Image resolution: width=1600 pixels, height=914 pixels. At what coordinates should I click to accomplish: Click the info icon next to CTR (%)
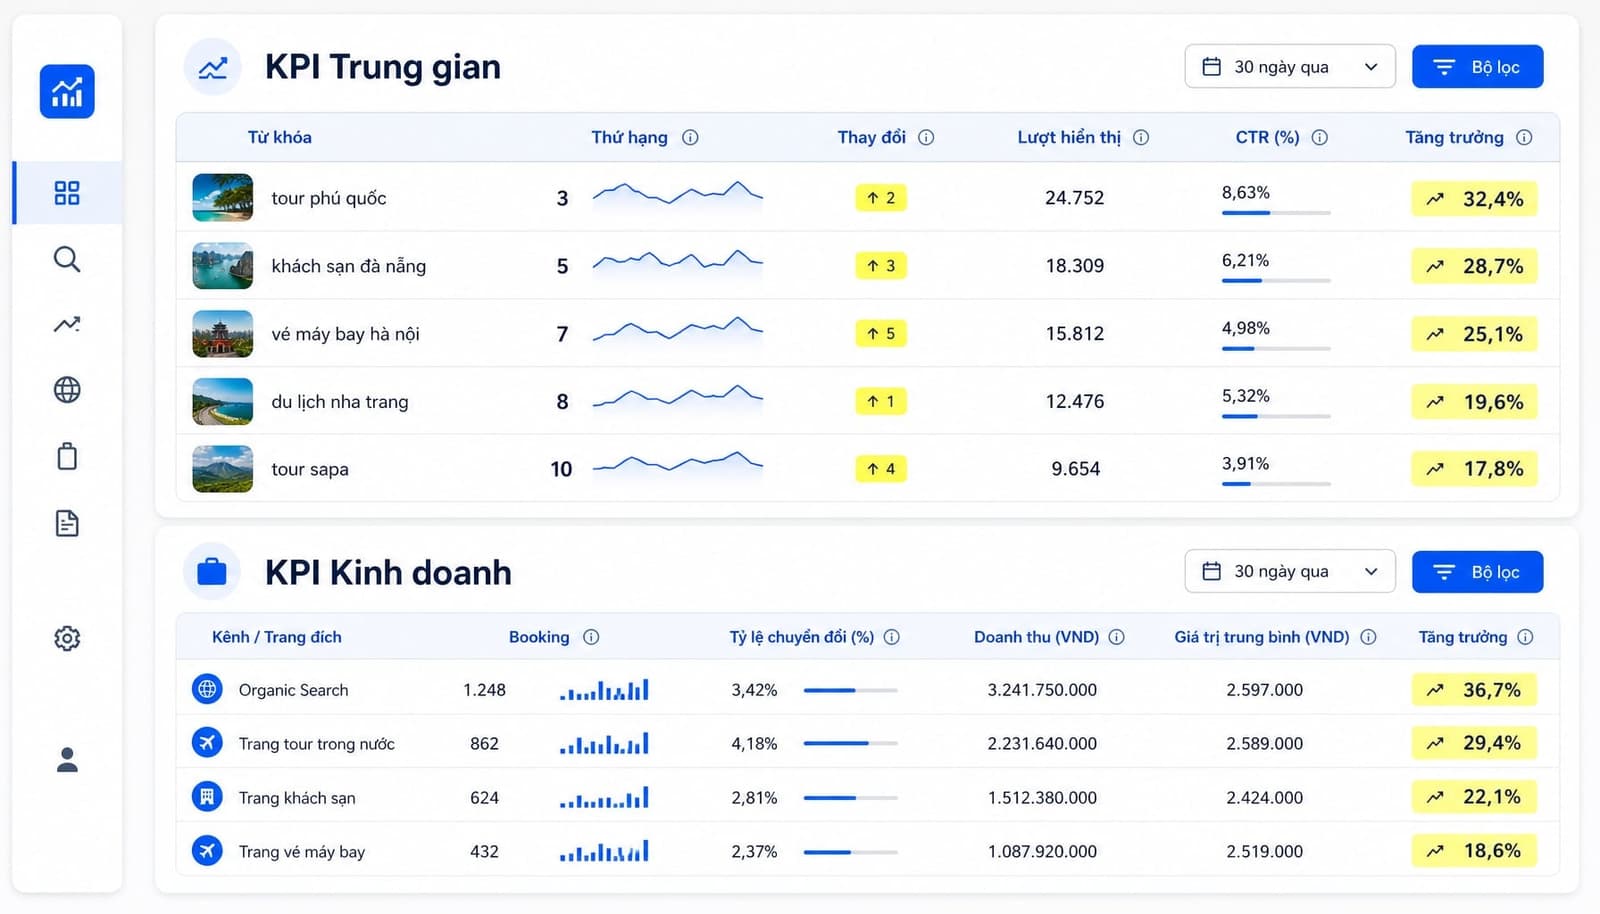pyautogui.click(x=1320, y=137)
